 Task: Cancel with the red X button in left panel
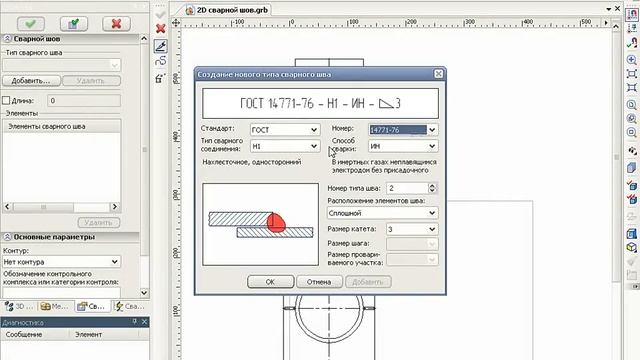pos(116,24)
